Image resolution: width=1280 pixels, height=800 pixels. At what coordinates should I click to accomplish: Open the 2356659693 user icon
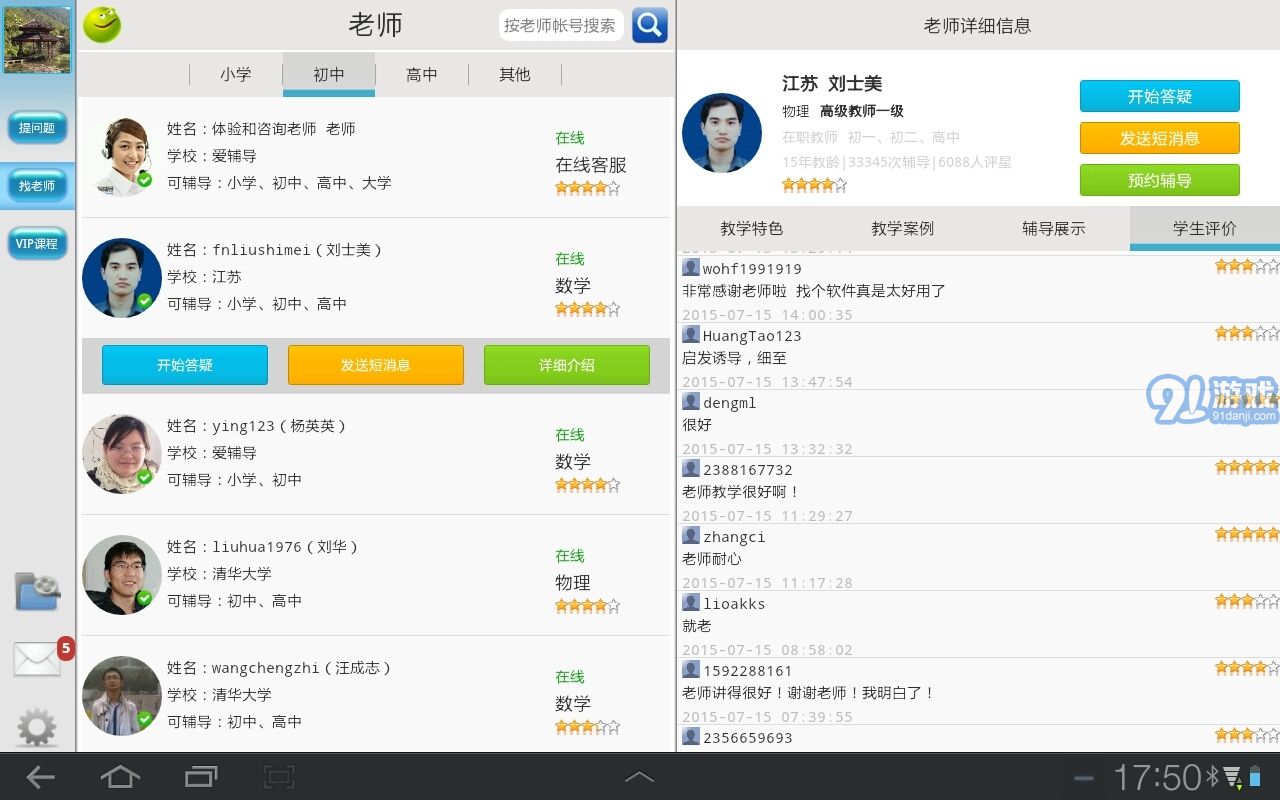pos(691,736)
